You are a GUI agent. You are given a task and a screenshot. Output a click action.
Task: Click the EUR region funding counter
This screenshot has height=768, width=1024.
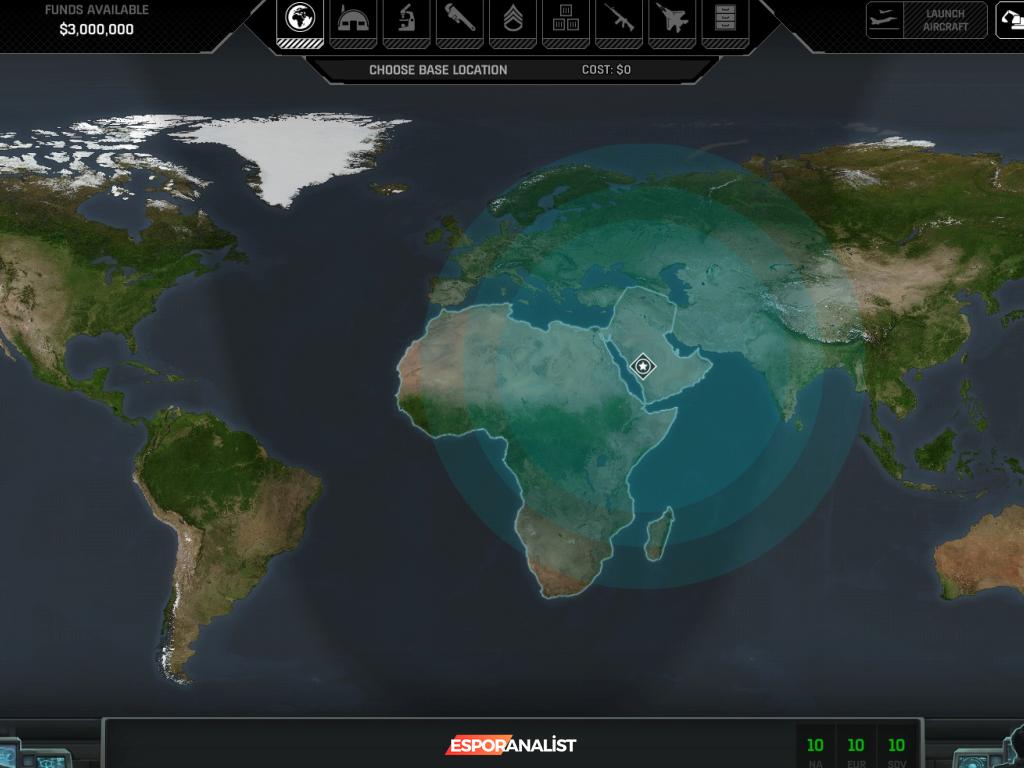(856, 746)
